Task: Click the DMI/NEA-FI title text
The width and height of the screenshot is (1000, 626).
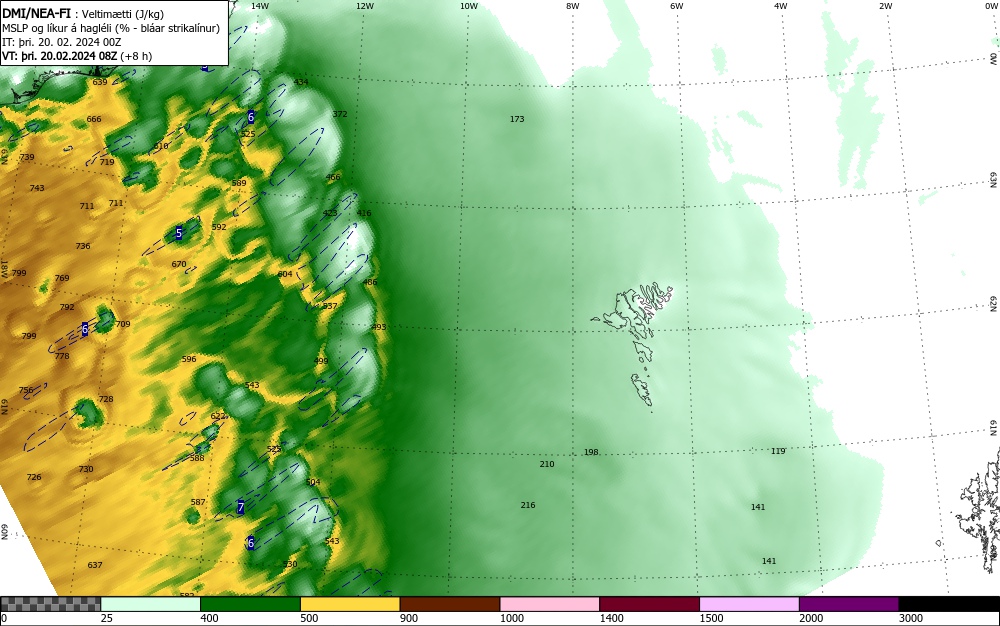Action: point(36,14)
